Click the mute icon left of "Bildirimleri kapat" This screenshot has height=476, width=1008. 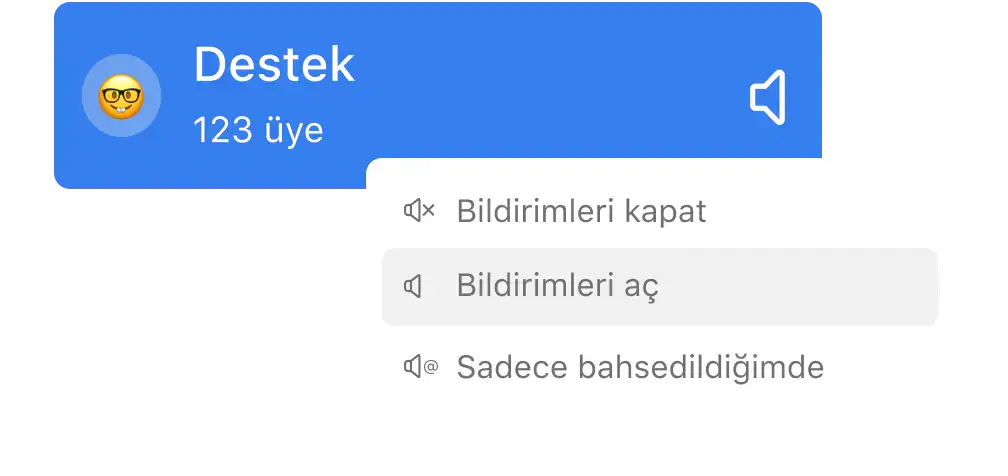tap(419, 211)
